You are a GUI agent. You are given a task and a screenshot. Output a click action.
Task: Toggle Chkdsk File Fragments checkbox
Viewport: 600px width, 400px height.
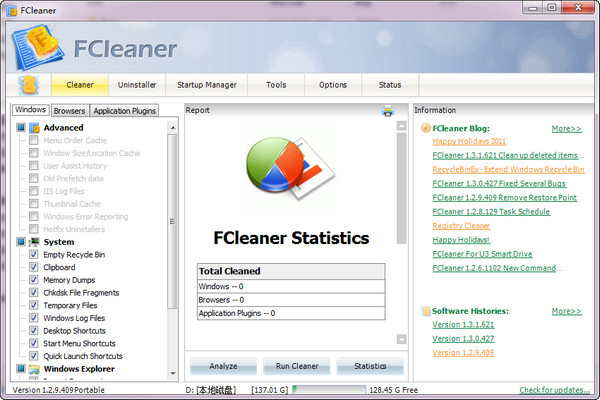[34, 292]
